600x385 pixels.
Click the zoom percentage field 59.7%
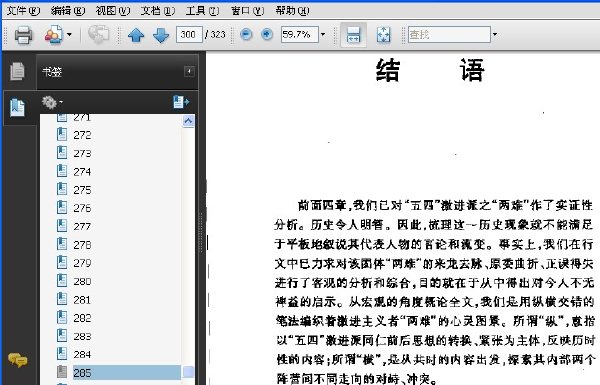coord(299,34)
